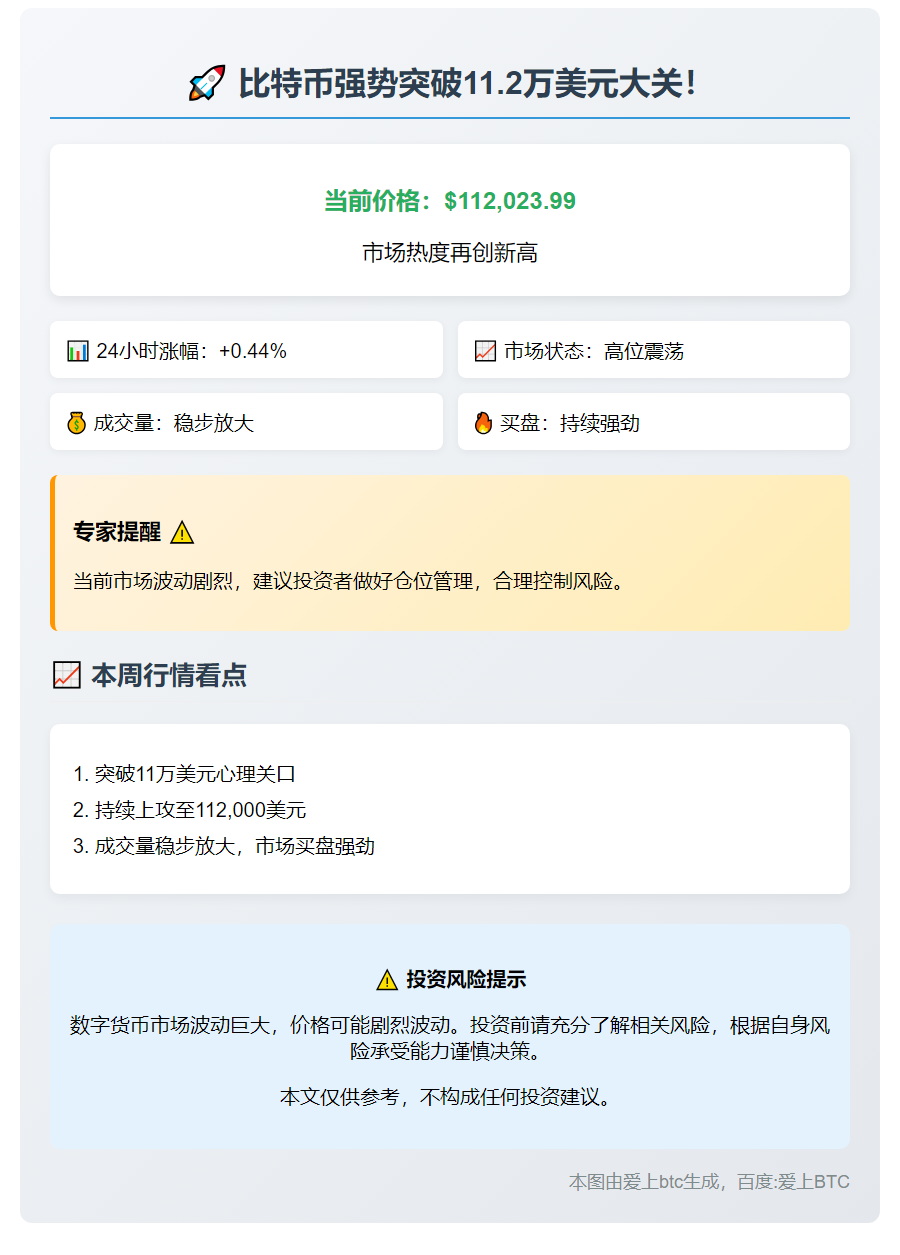Click the trending chart icon beside 市场状态
900x1255 pixels.
[x=485, y=351]
